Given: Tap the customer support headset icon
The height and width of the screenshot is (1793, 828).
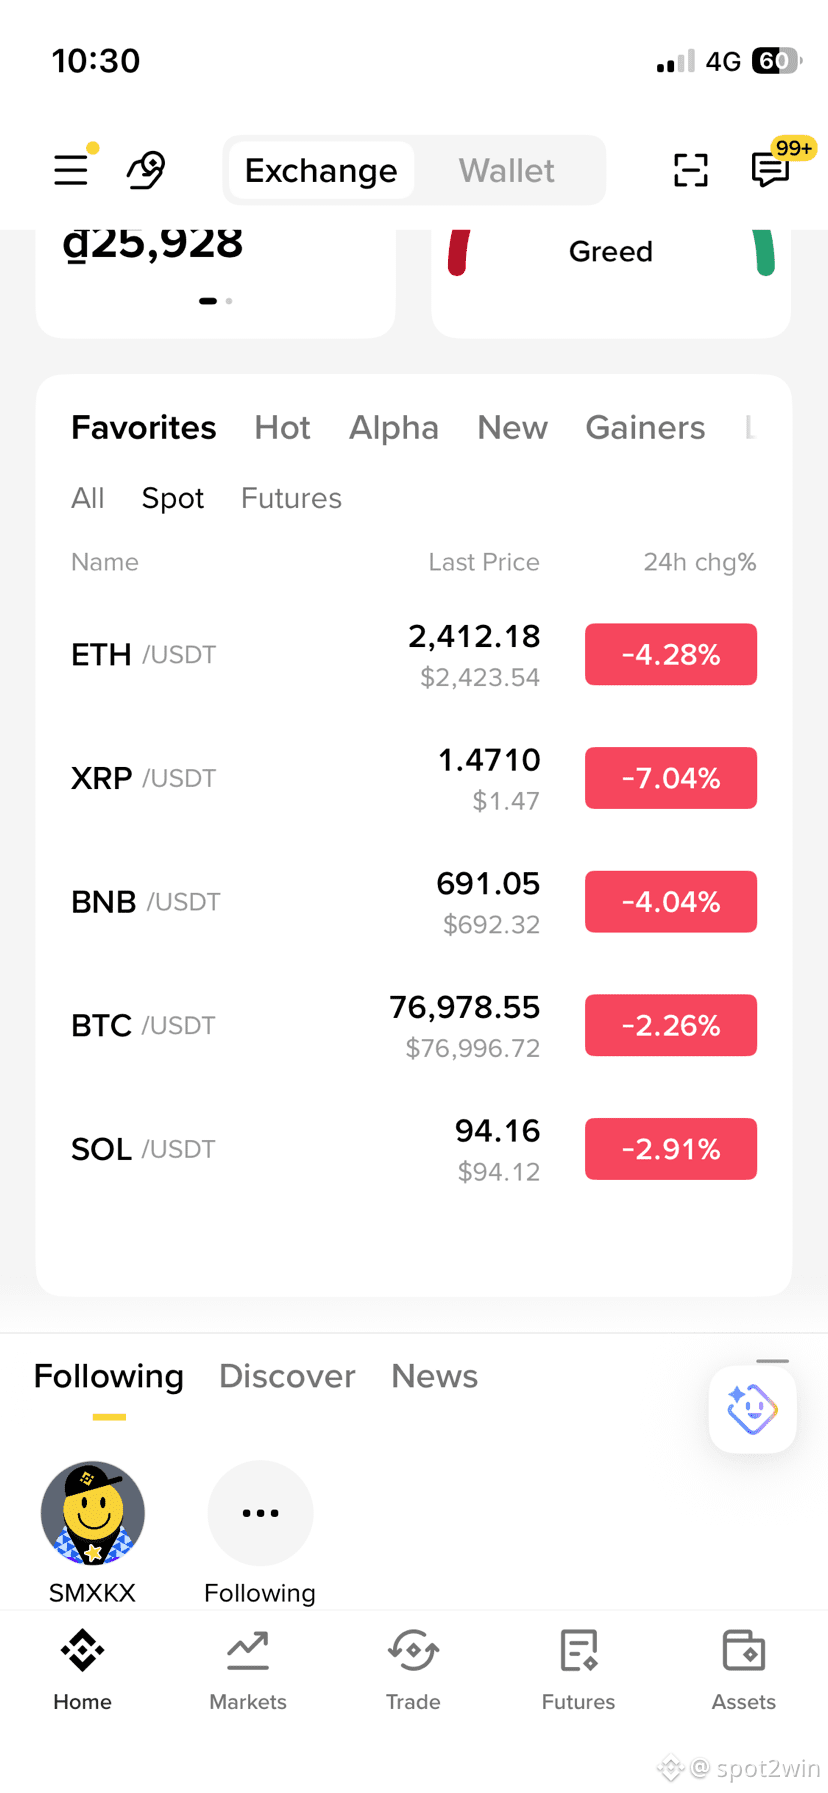Looking at the screenshot, I should [x=146, y=170].
